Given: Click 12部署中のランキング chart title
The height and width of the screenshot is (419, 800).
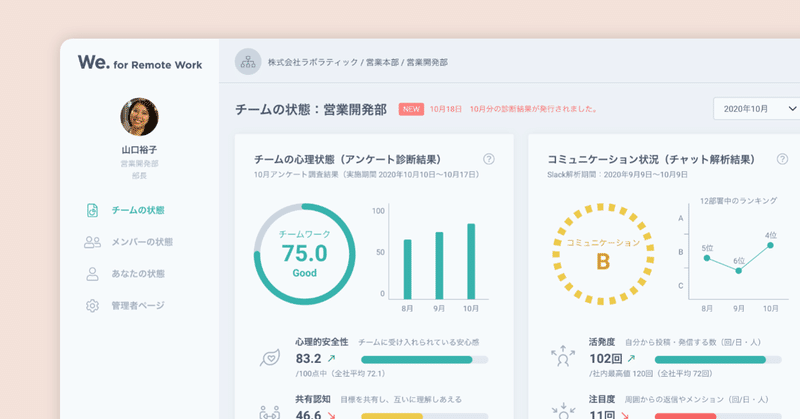Looking at the screenshot, I should [738, 201].
